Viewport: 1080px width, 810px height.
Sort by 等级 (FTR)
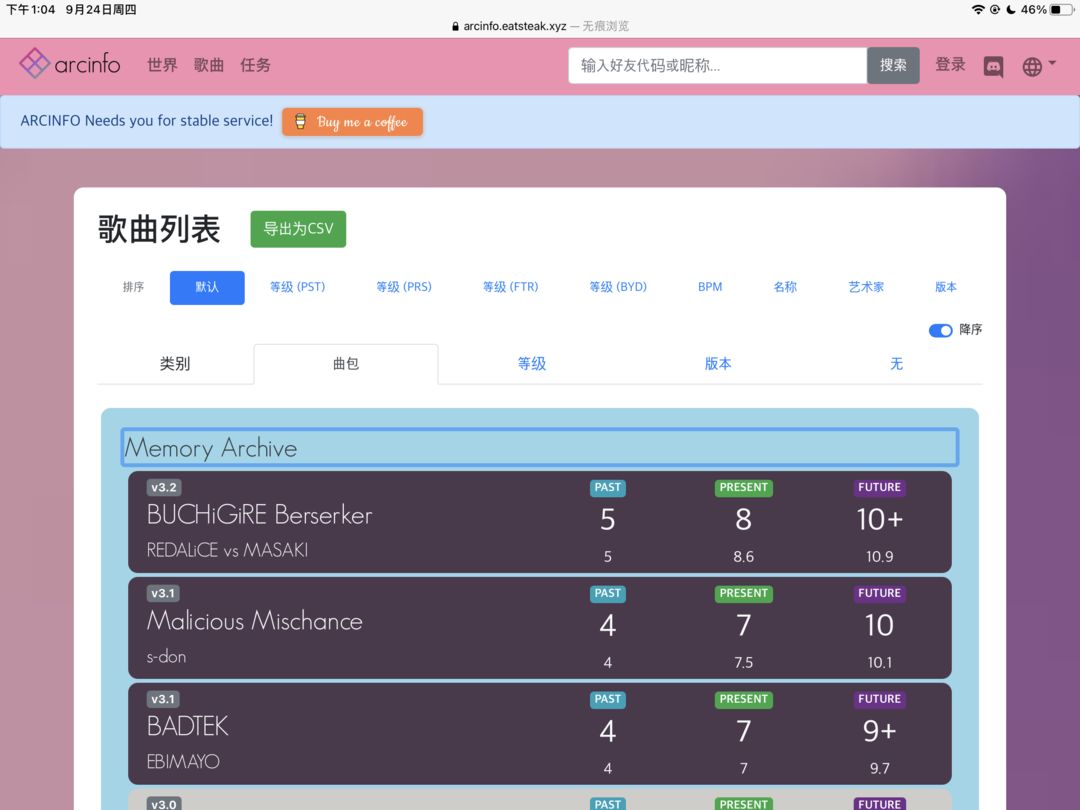(x=510, y=287)
